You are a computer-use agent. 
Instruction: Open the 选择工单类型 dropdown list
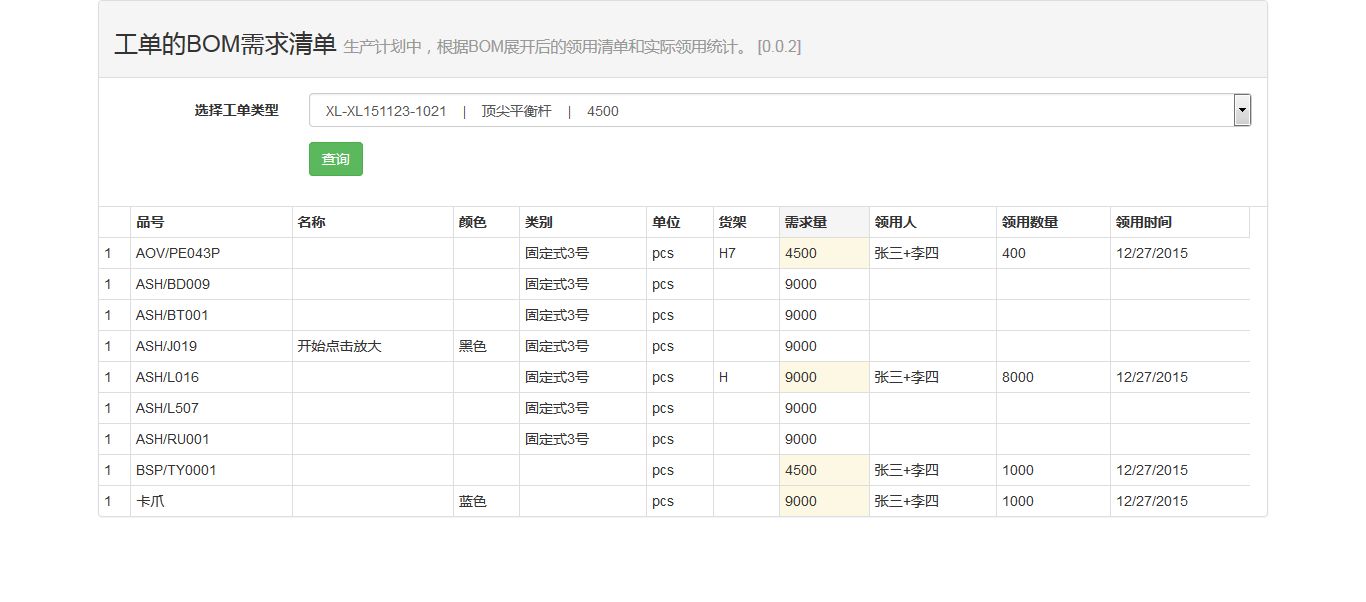click(770, 111)
